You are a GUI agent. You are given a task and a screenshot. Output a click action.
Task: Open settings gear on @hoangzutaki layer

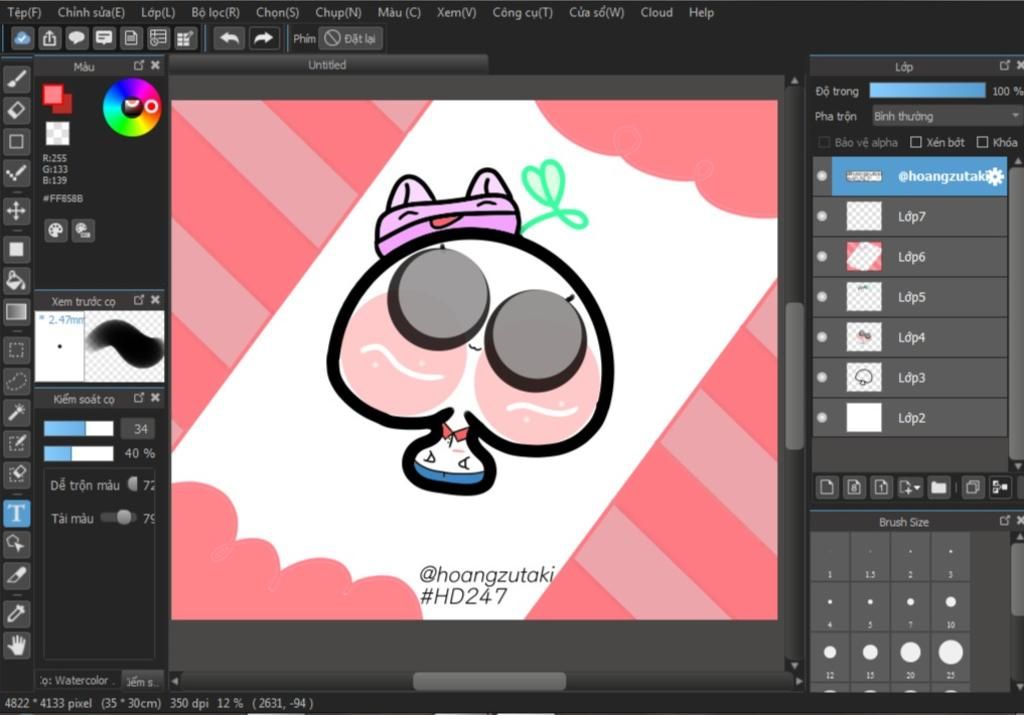pos(994,176)
